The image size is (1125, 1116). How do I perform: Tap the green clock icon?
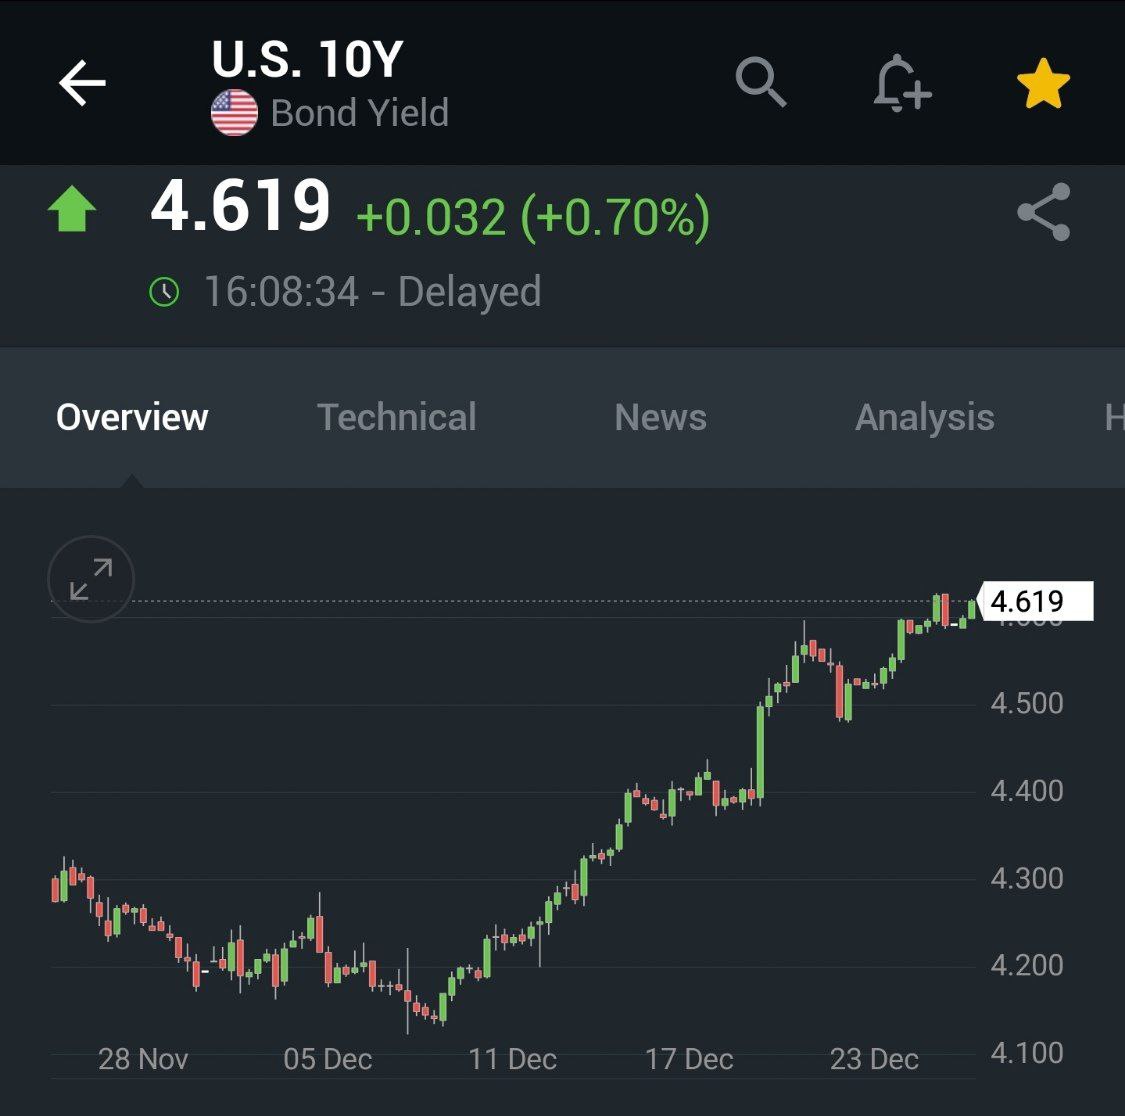(x=164, y=292)
